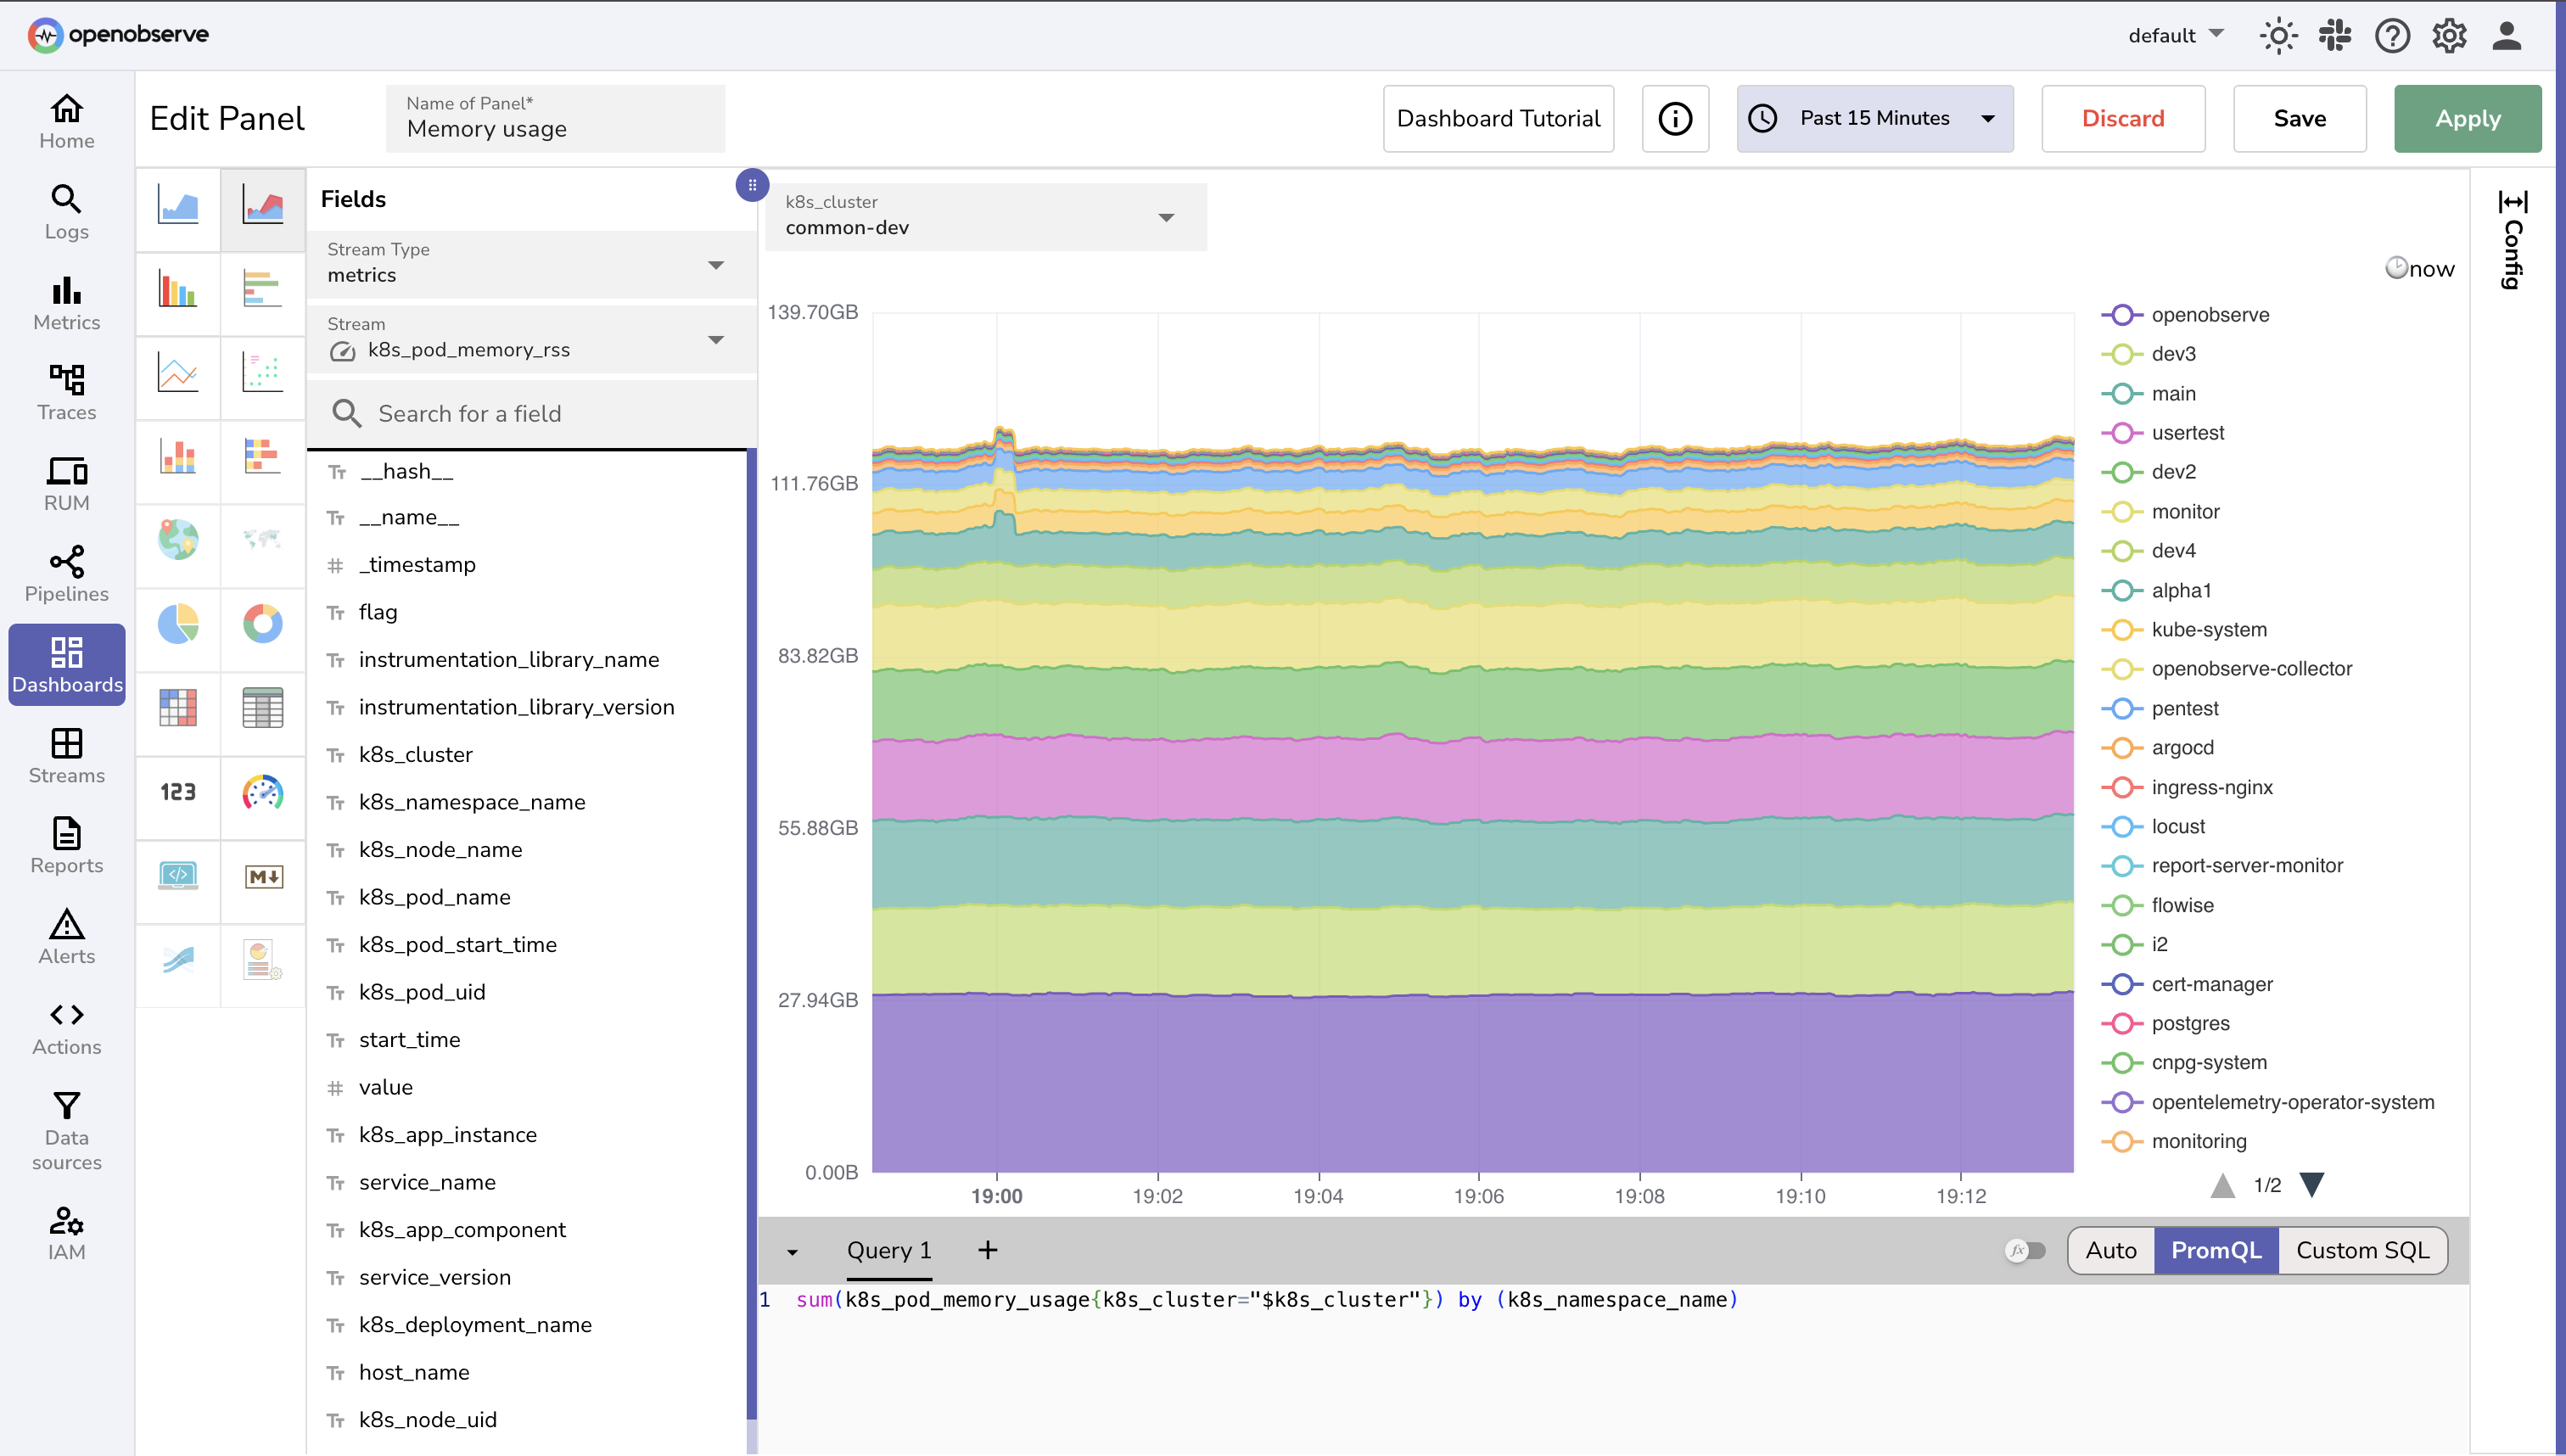Hide the openobserve series in the legend
Screen dimensions: 2566x1456
click(x=2210, y=314)
